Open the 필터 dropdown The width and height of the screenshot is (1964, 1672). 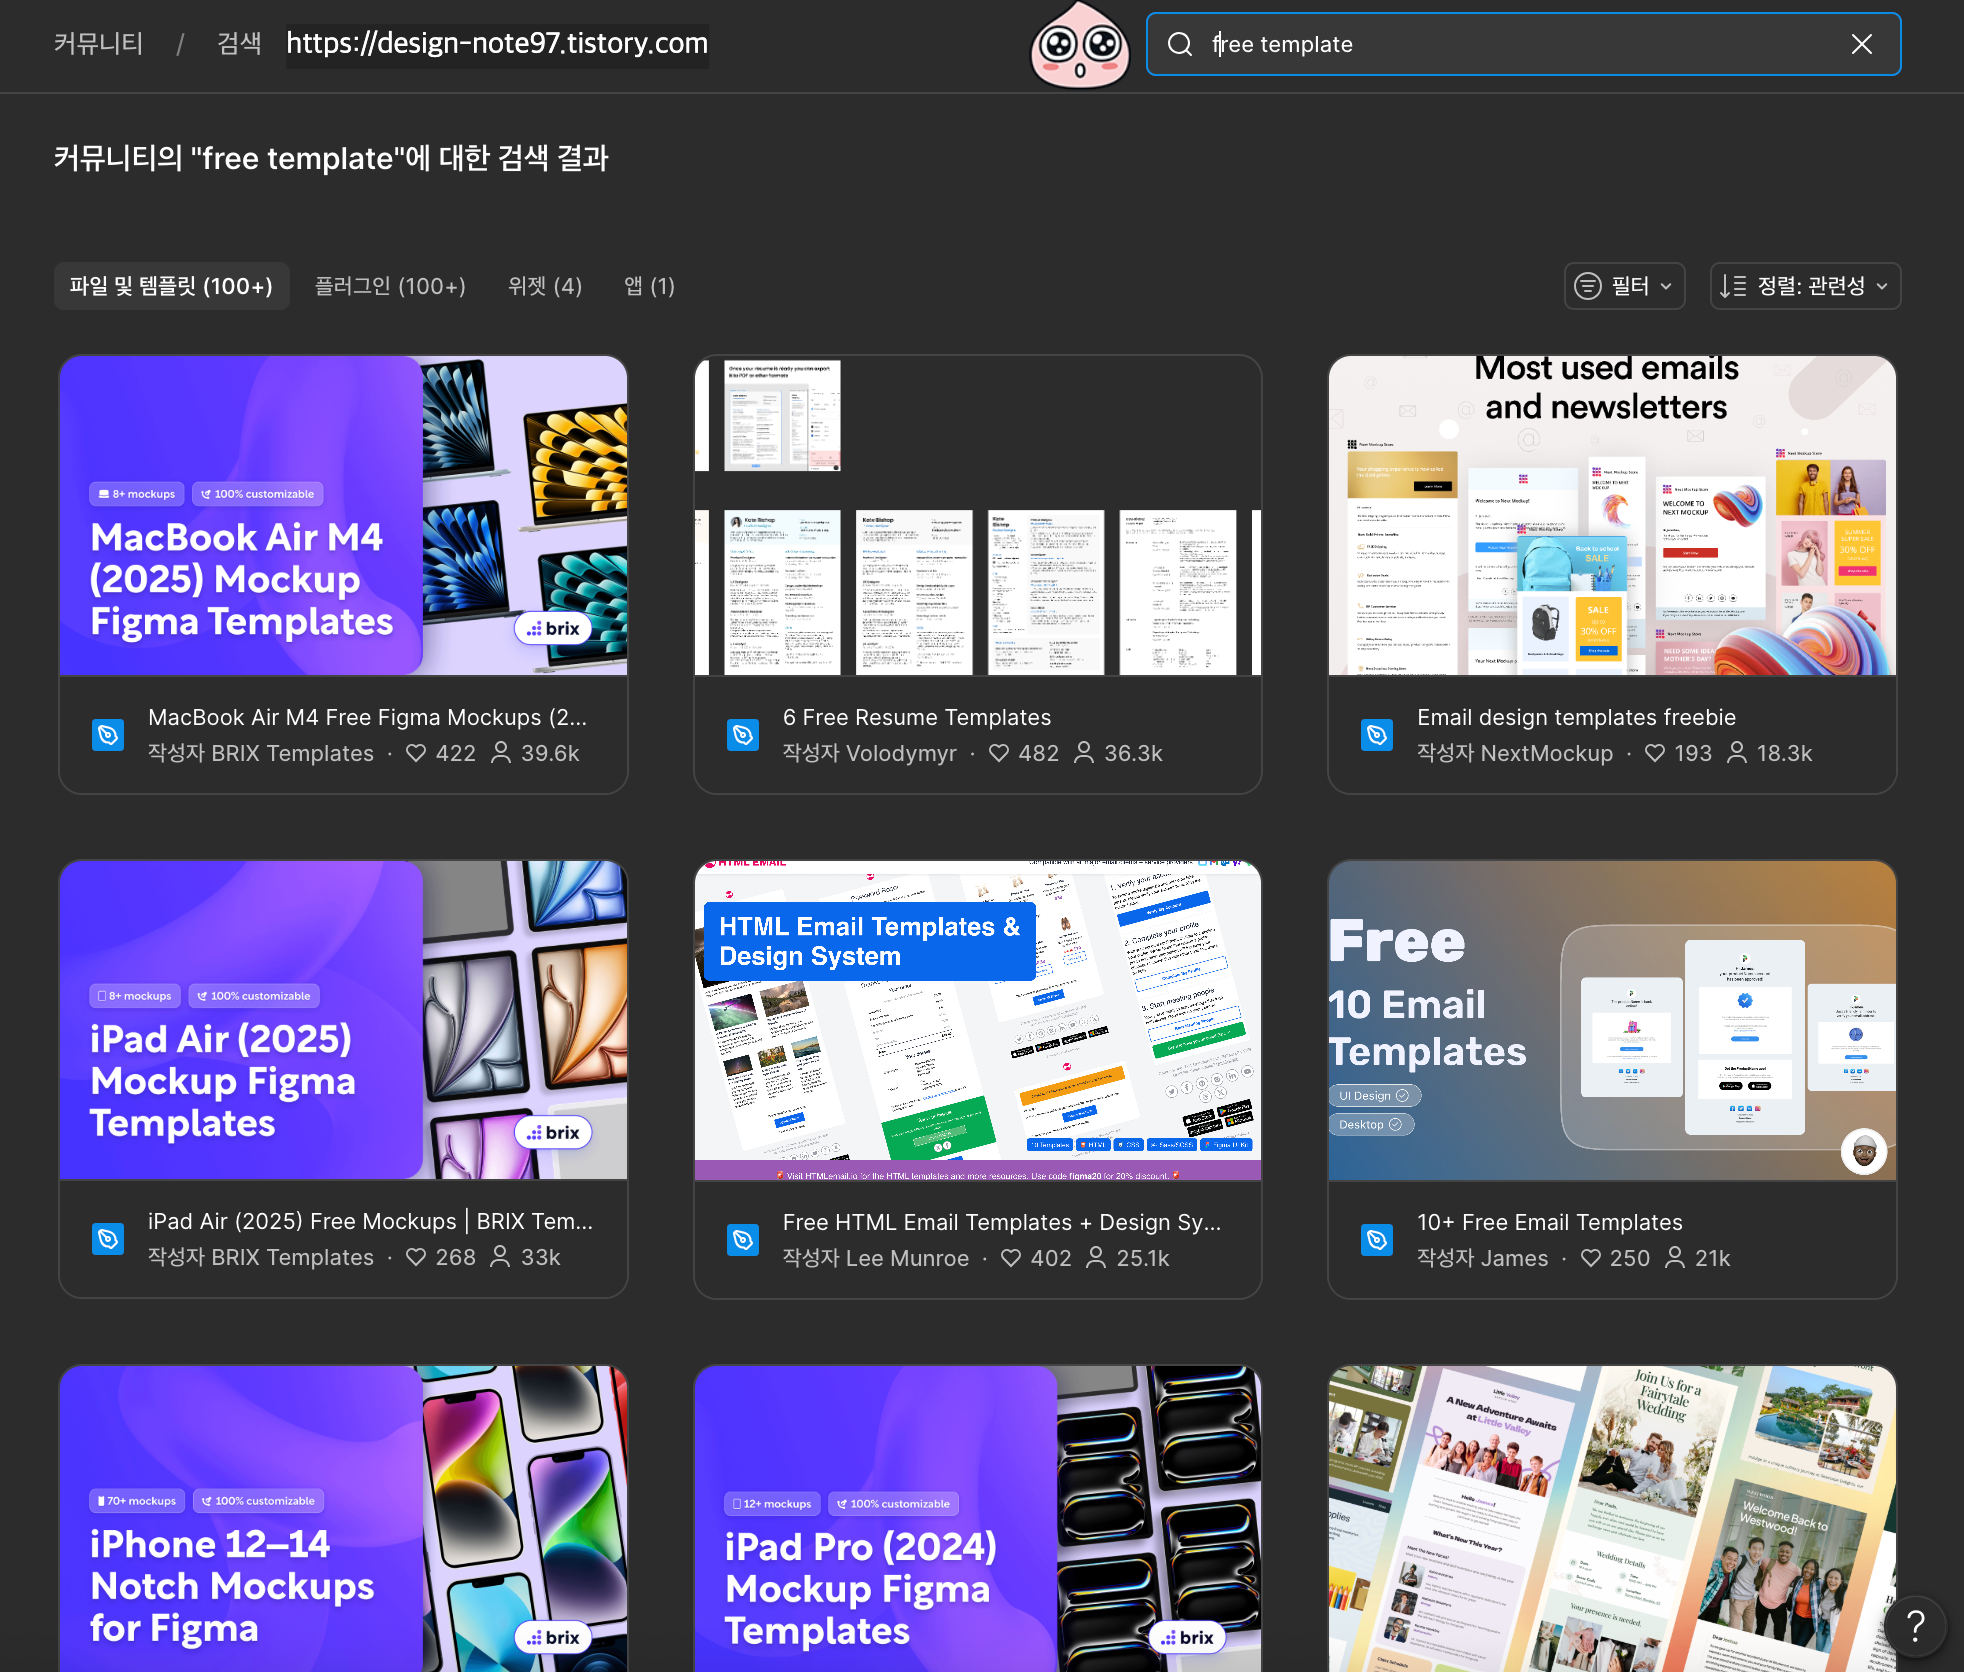tap(1625, 286)
